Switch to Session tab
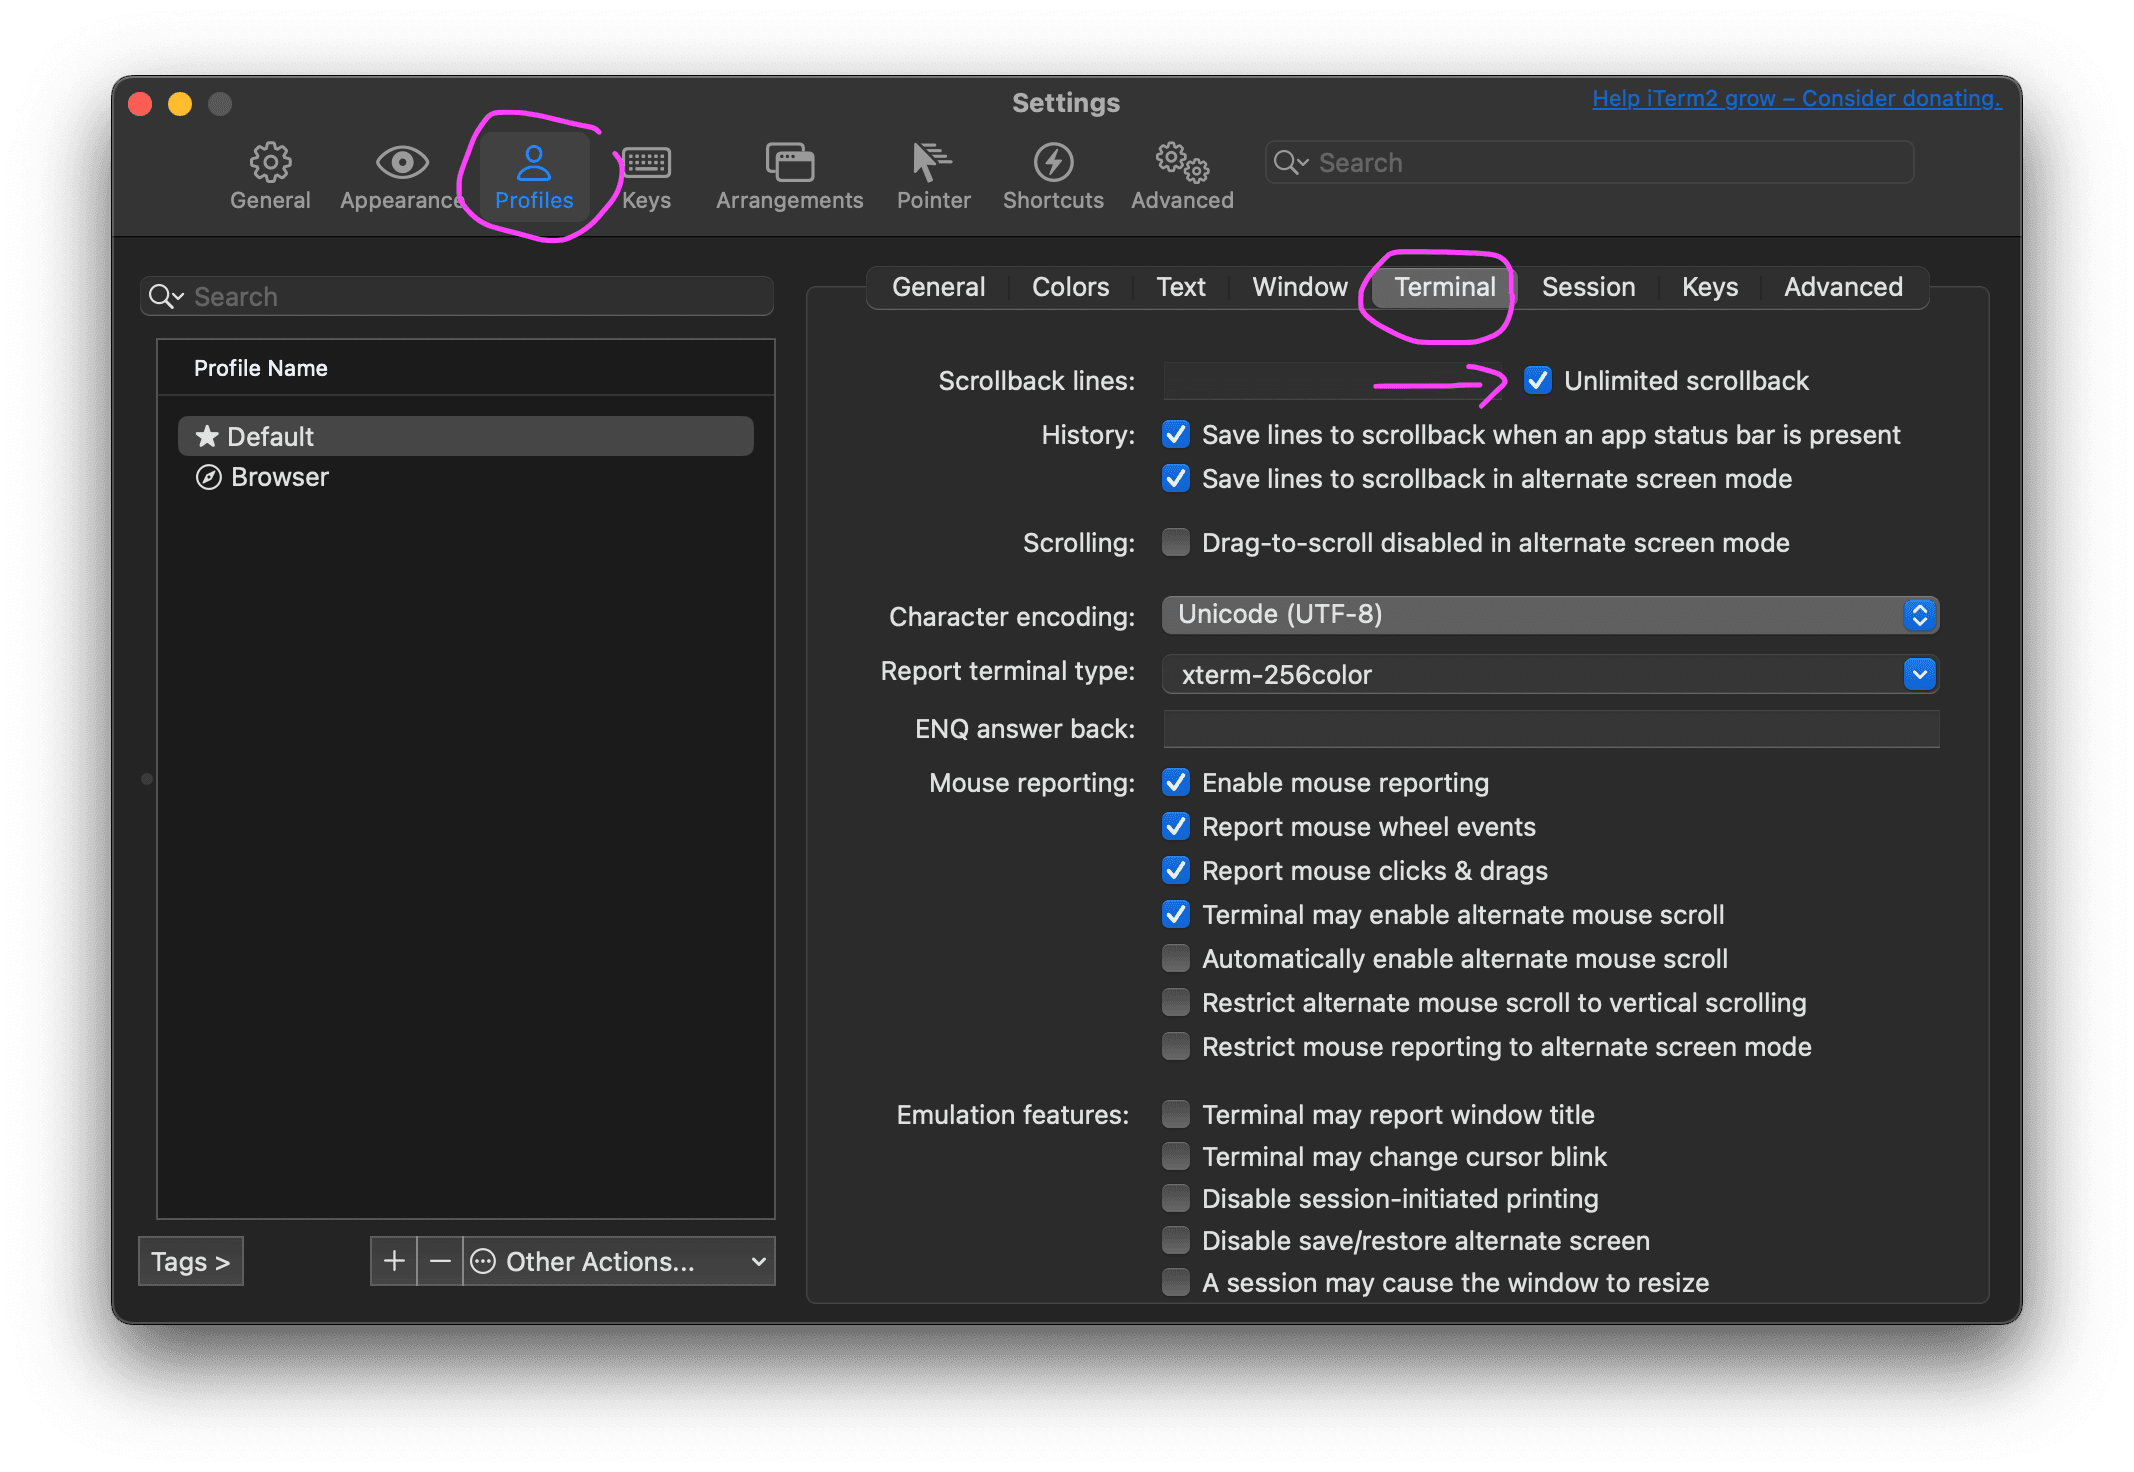 [x=1588, y=287]
